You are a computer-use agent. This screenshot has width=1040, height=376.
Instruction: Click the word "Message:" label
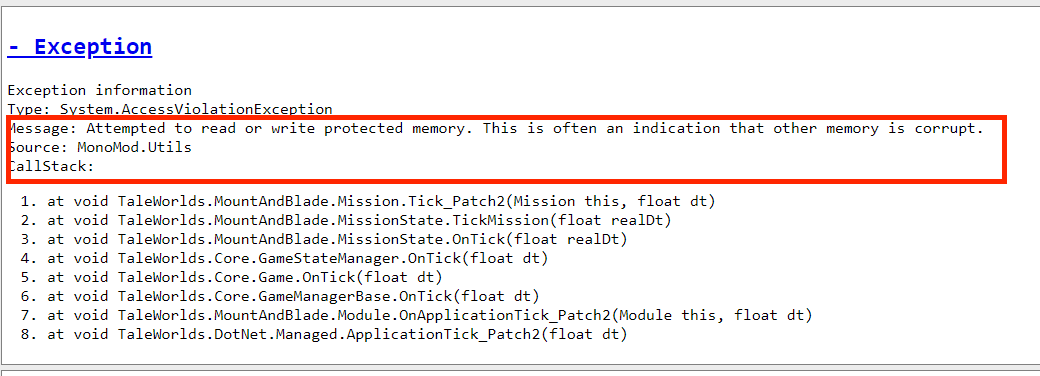42,128
